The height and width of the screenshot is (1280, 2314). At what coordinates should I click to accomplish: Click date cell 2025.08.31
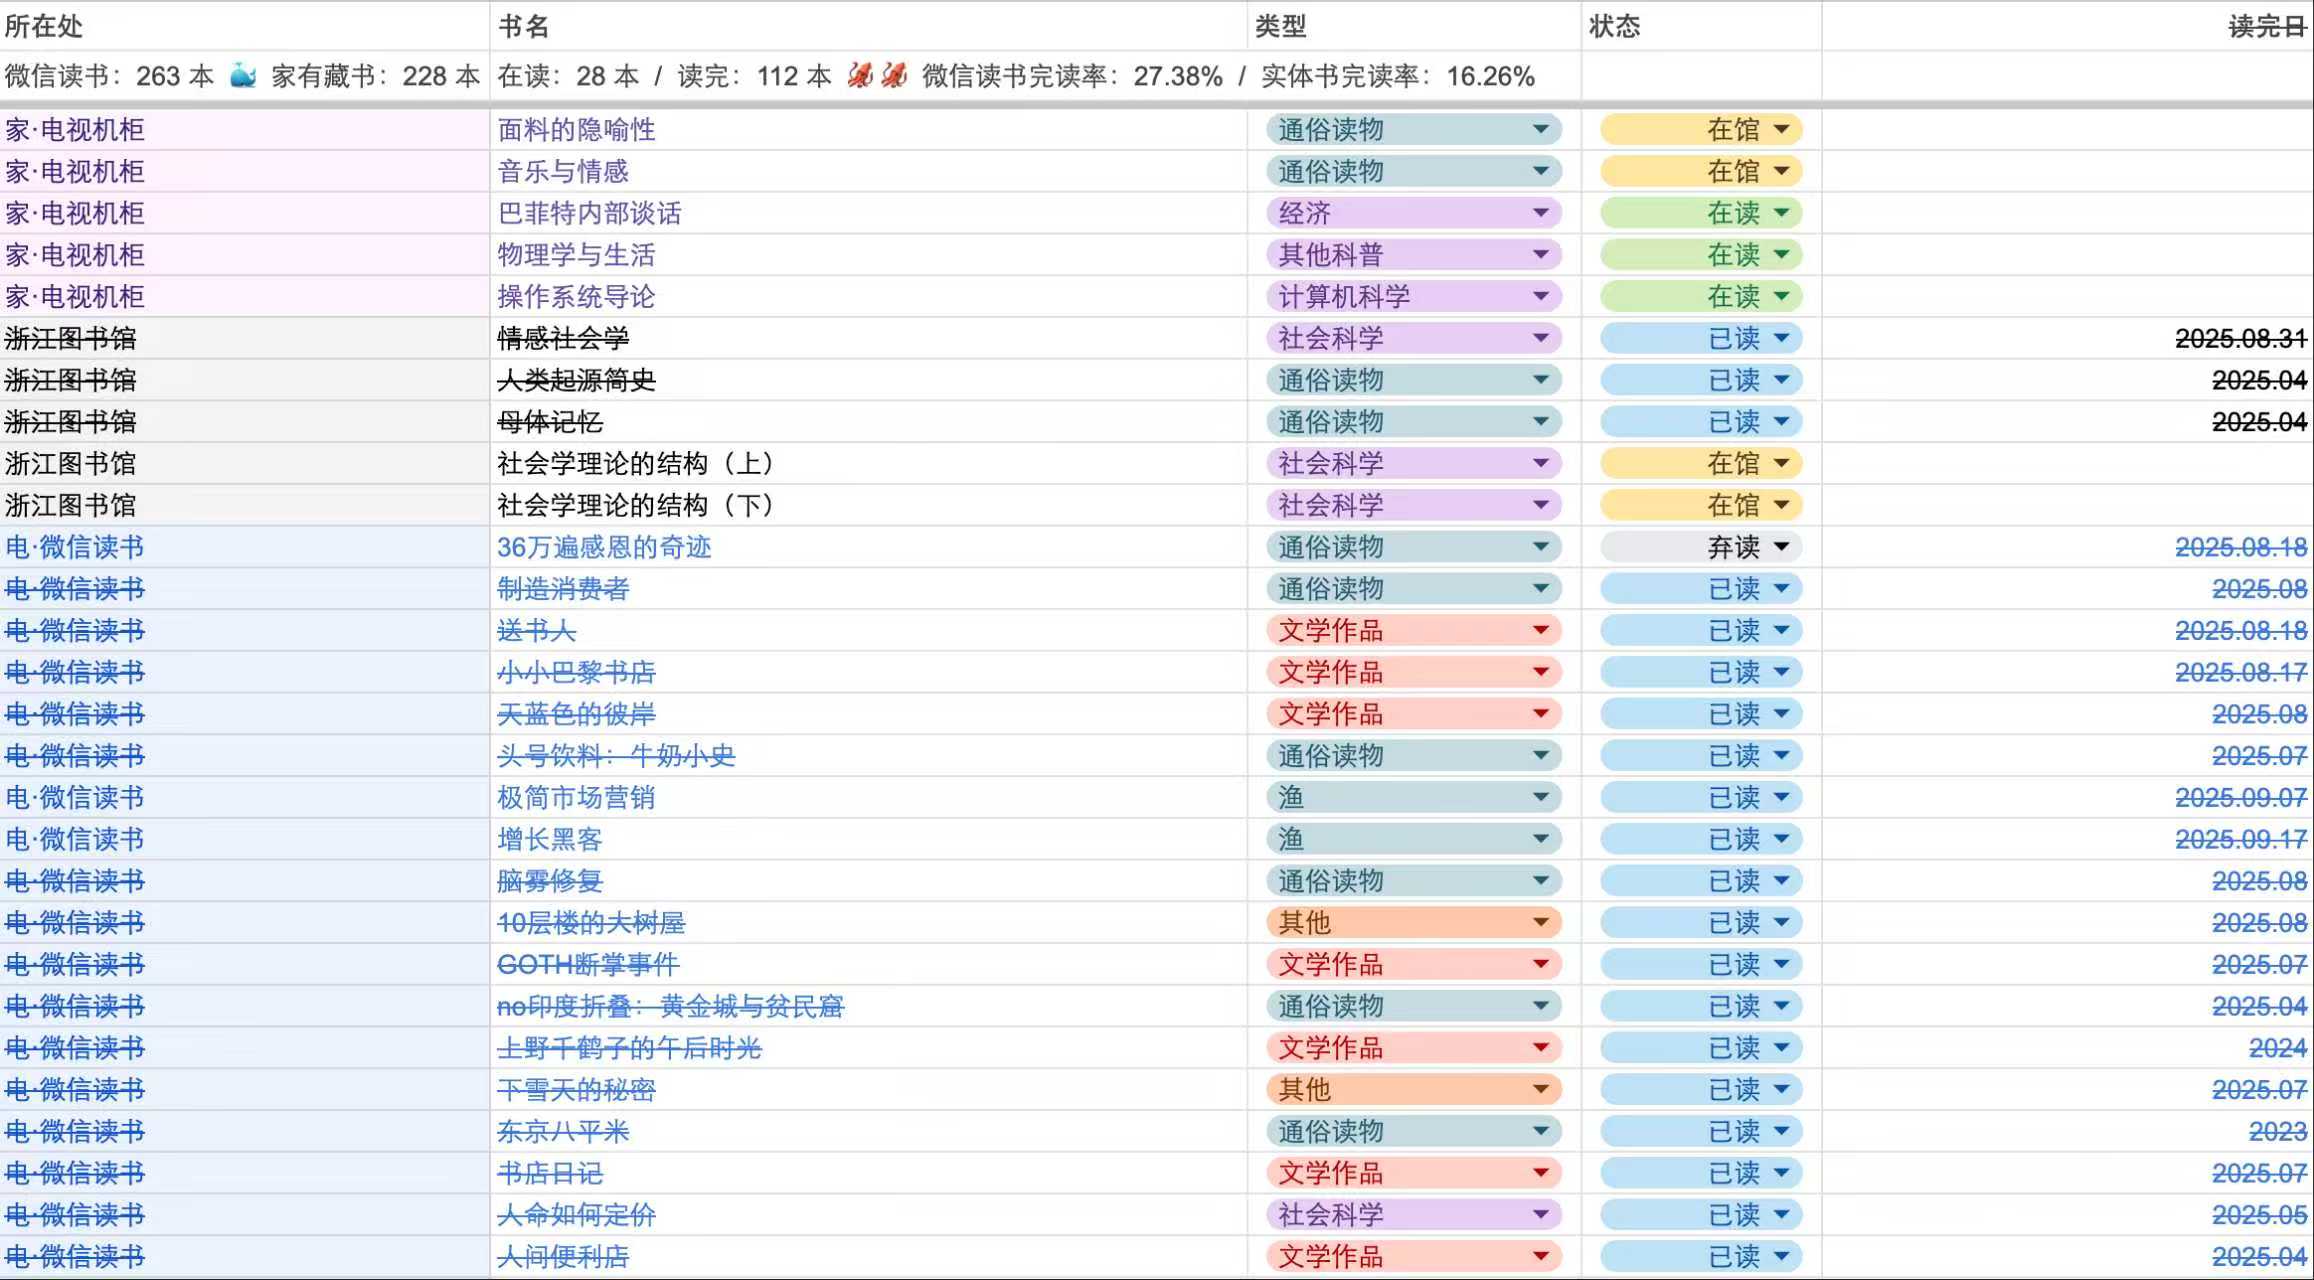tap(2240, 339)
